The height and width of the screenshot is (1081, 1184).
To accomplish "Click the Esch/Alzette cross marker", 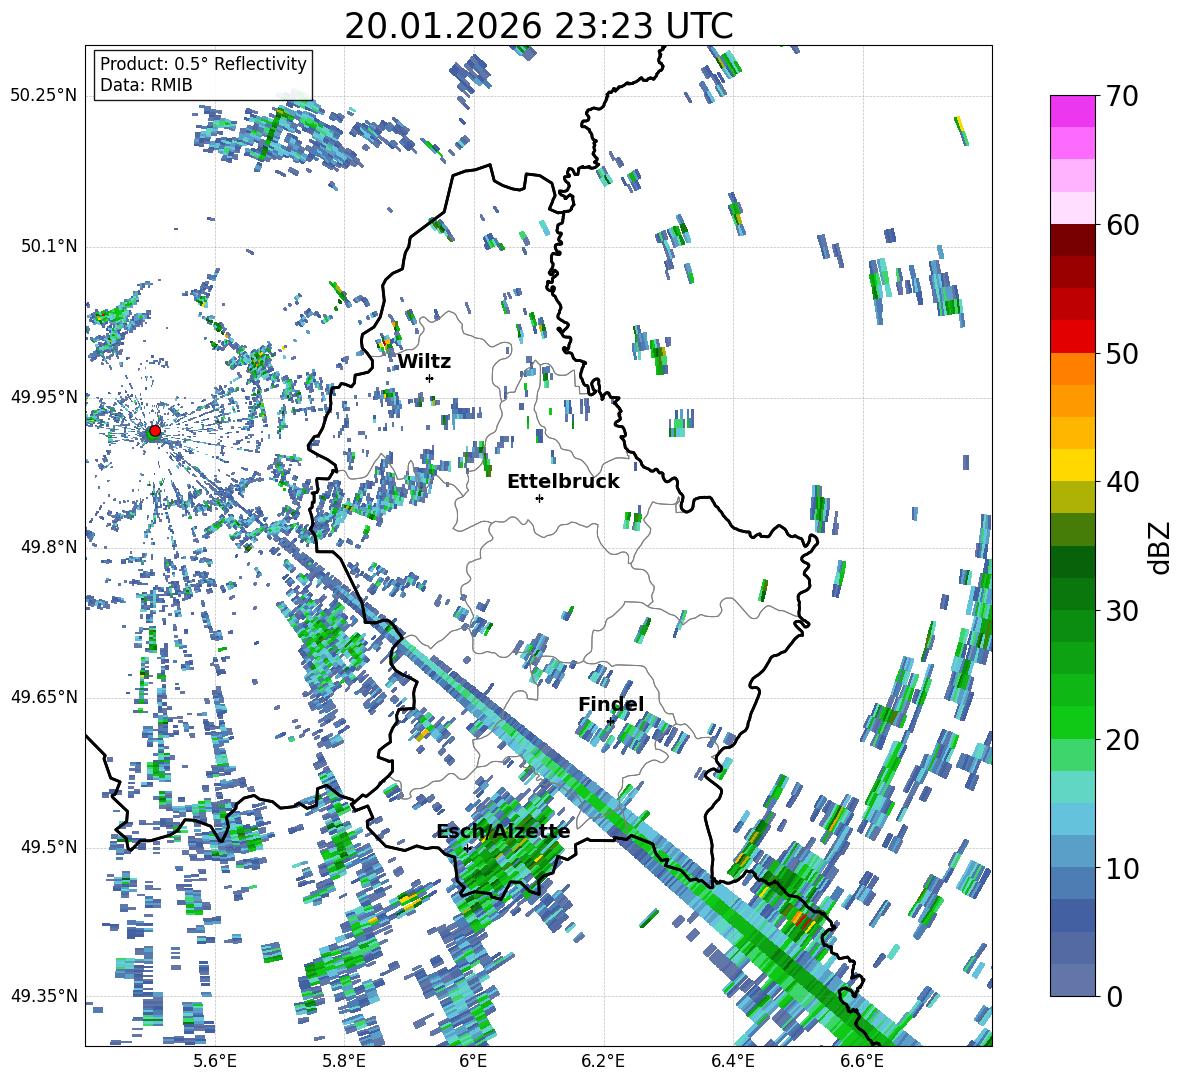I will point(467,848).
